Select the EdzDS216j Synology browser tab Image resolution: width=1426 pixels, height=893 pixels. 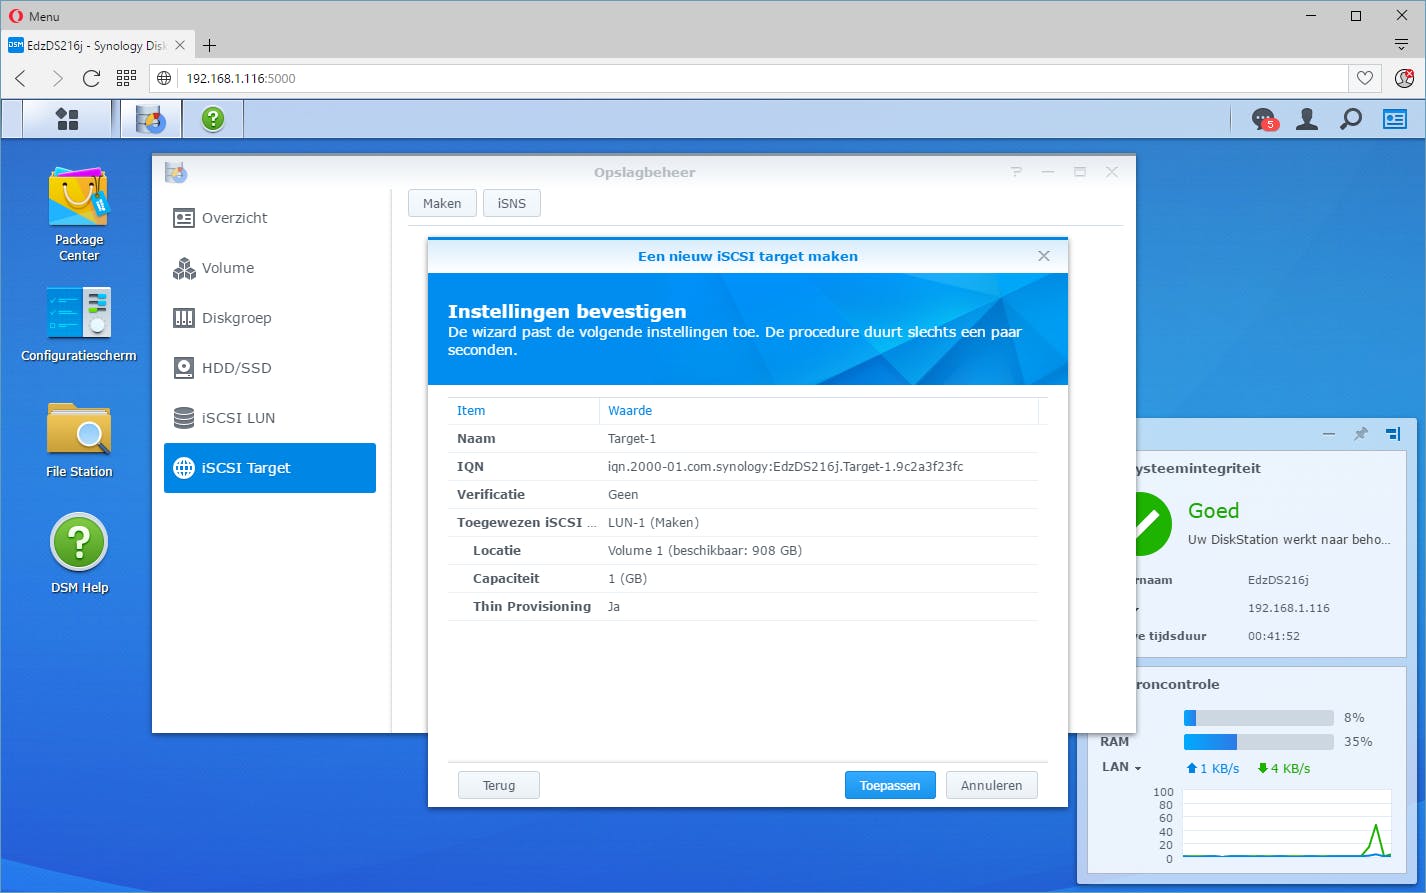coord(98,45)
